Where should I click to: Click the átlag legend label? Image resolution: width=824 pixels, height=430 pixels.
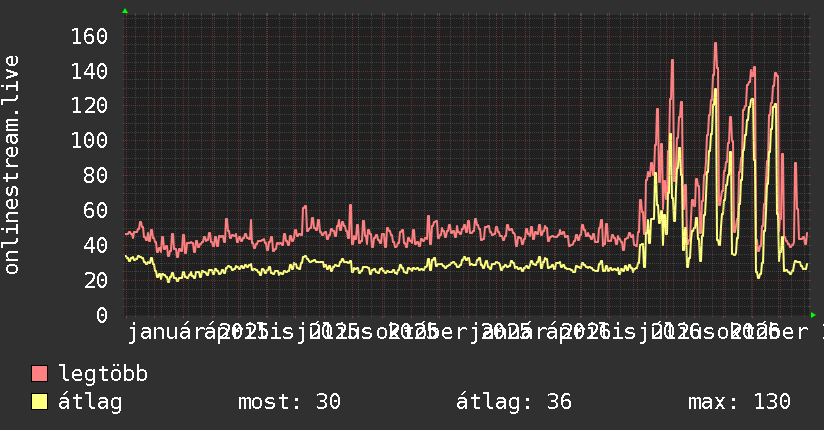coord(90,402)
